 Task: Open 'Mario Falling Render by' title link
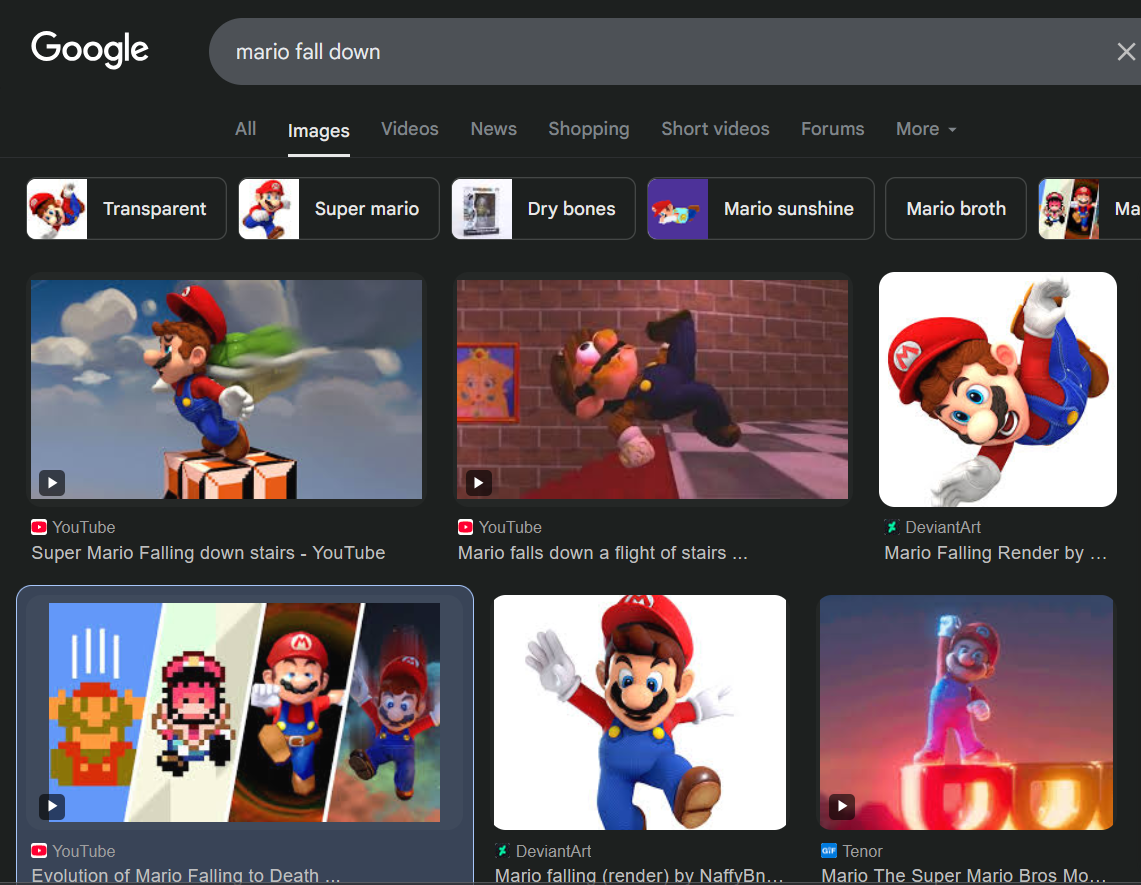[x=995, y=553]
